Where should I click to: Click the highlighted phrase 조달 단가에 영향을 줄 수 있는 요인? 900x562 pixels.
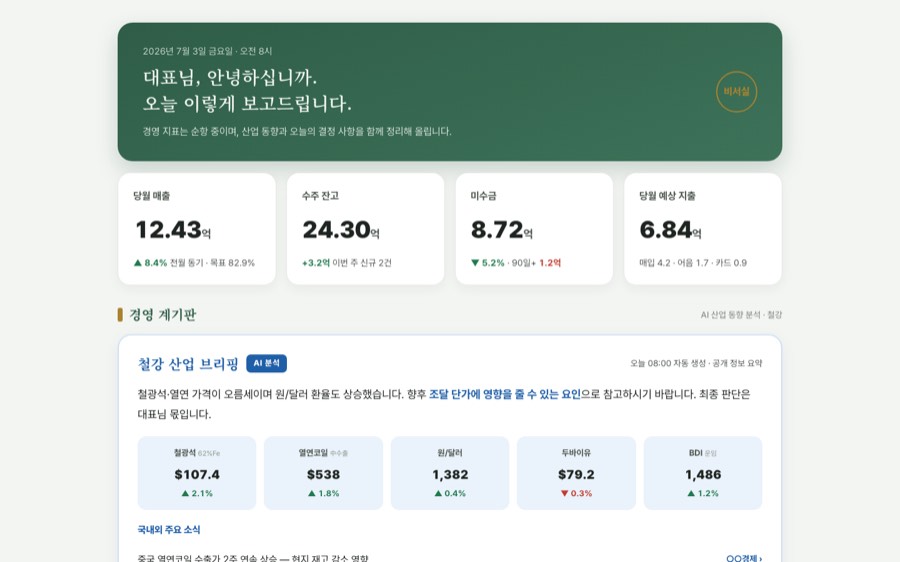[505, 394]
